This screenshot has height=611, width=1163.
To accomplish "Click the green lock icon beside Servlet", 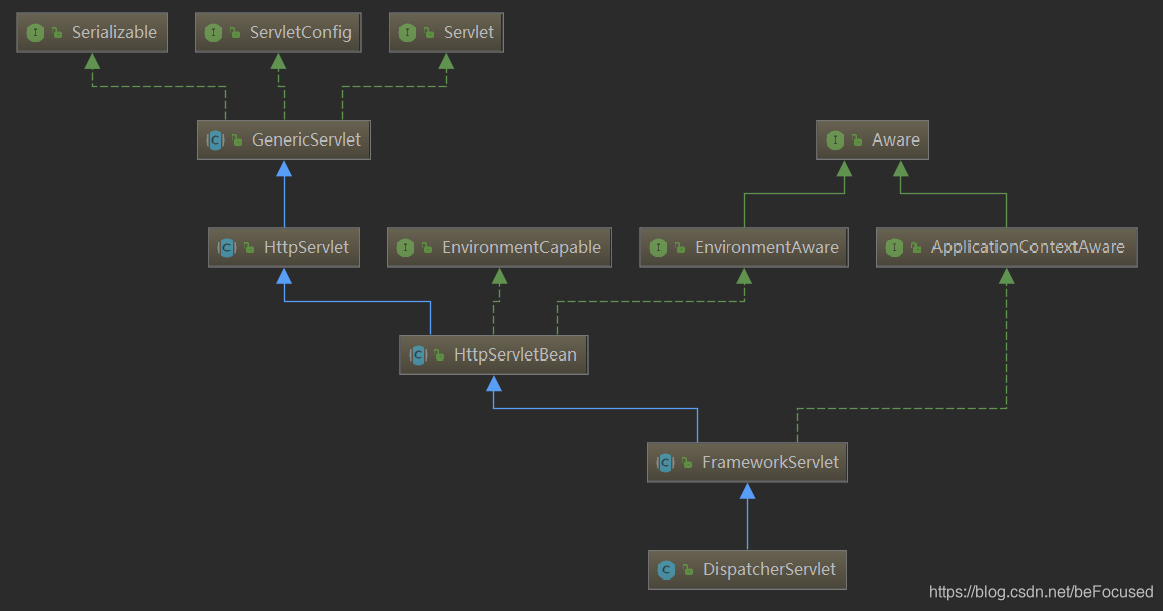I will [429, 33].
